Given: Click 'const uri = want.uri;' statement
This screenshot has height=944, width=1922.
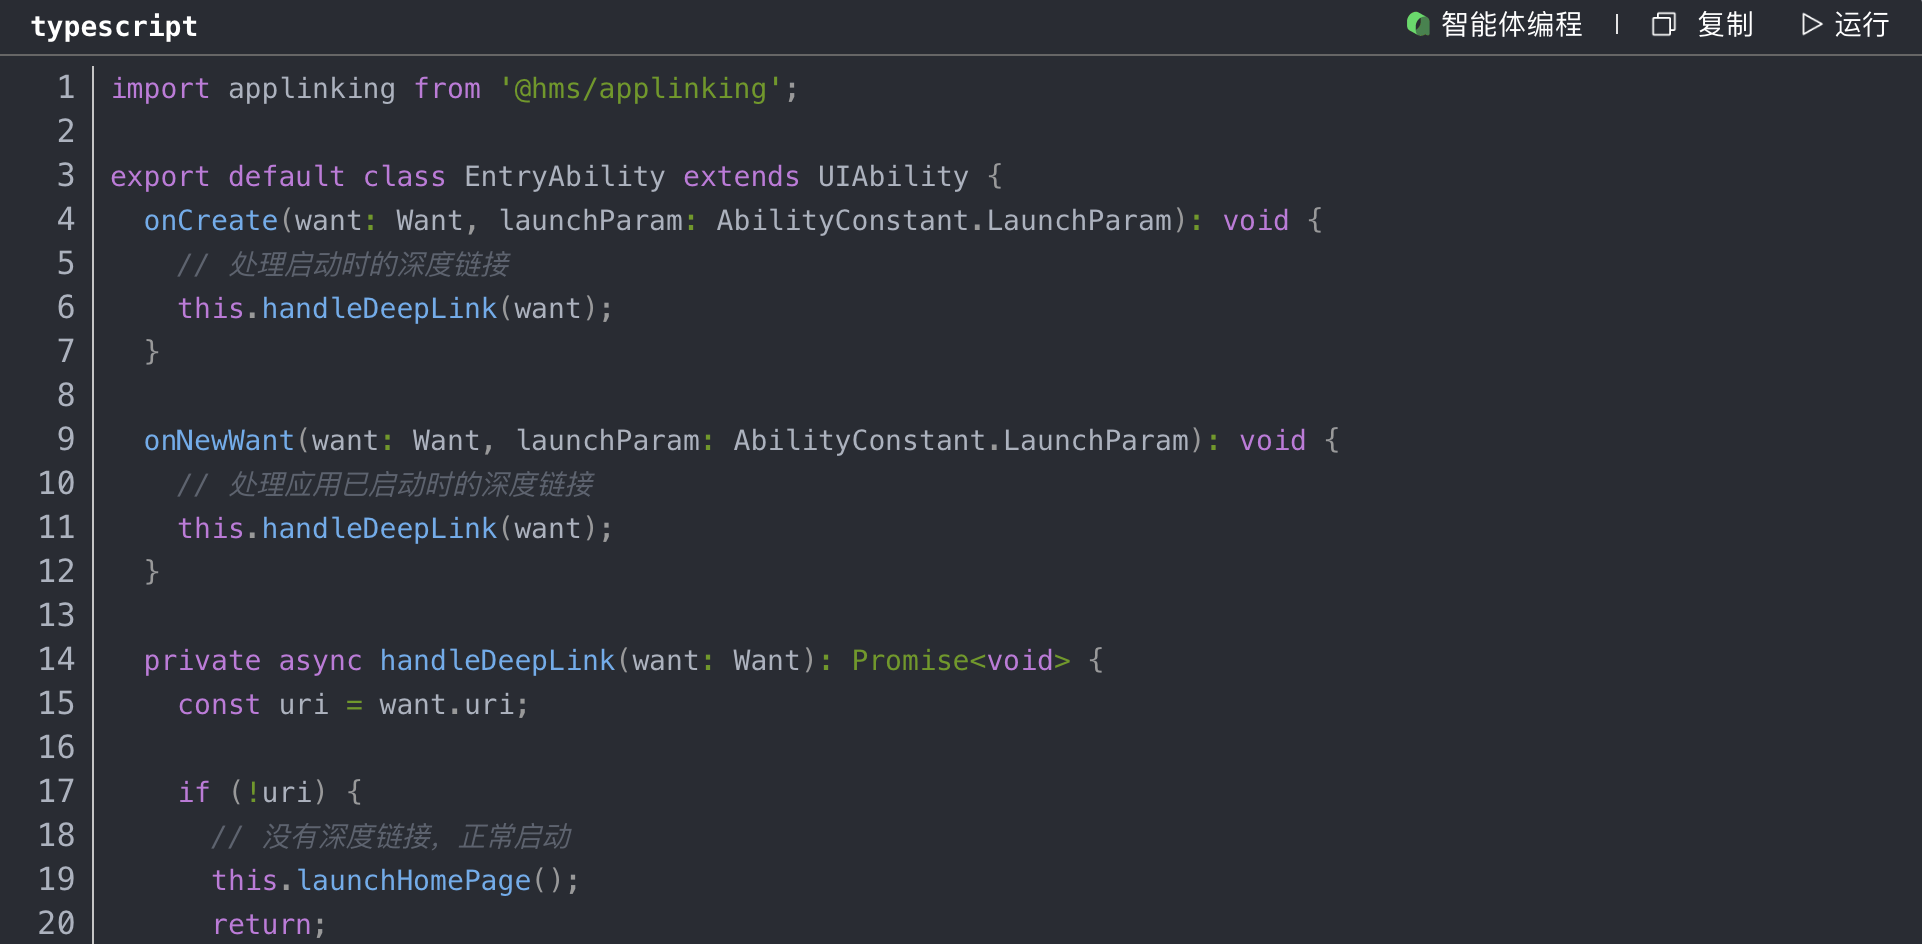Looking at the screenshot, I should (353, 705).
